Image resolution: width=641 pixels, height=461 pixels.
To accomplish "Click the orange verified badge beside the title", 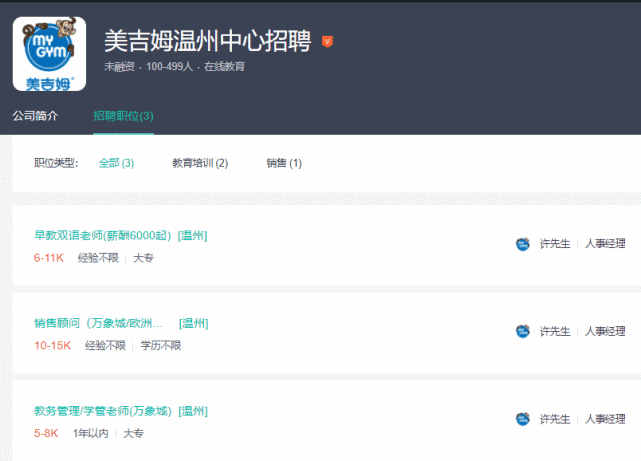I will click(327, 41).
